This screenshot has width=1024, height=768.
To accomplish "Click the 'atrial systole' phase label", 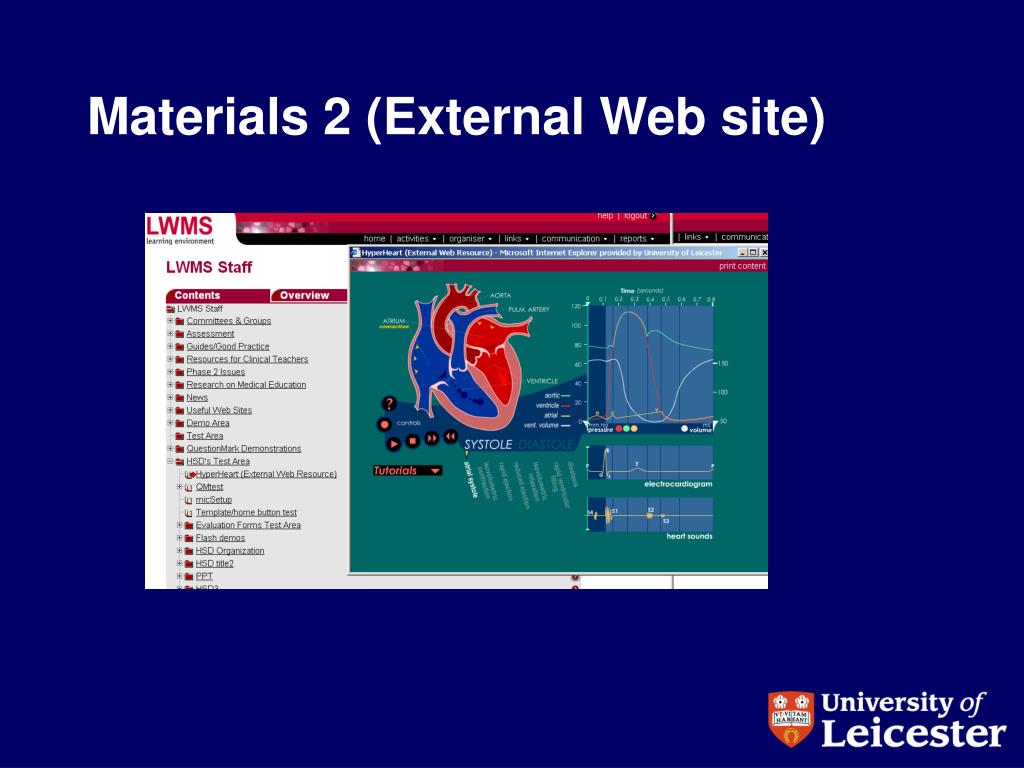I will [x=472, y=480].
